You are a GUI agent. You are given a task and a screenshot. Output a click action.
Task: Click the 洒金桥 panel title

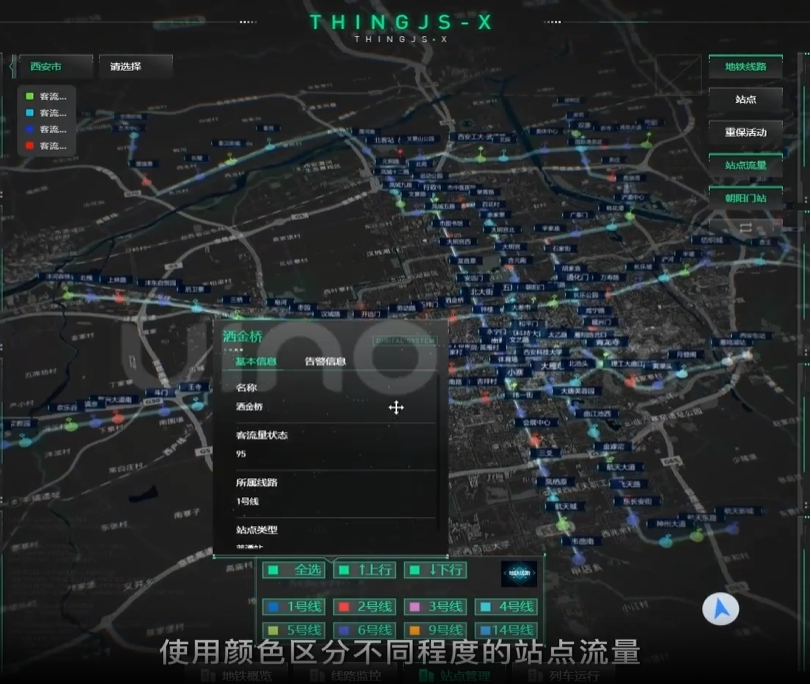243,337
